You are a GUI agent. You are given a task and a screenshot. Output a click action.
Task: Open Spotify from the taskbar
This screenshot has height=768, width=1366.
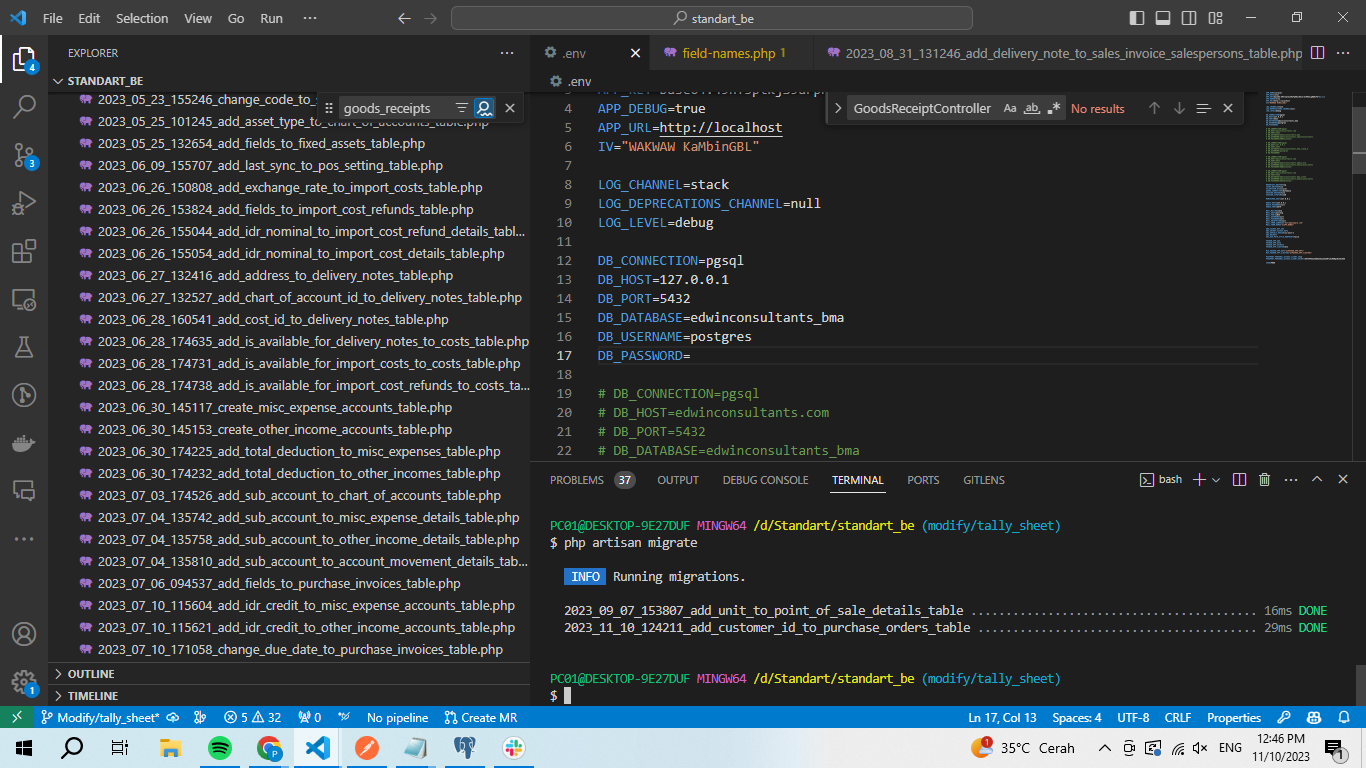pyautogui.click(x=220, y=748)
